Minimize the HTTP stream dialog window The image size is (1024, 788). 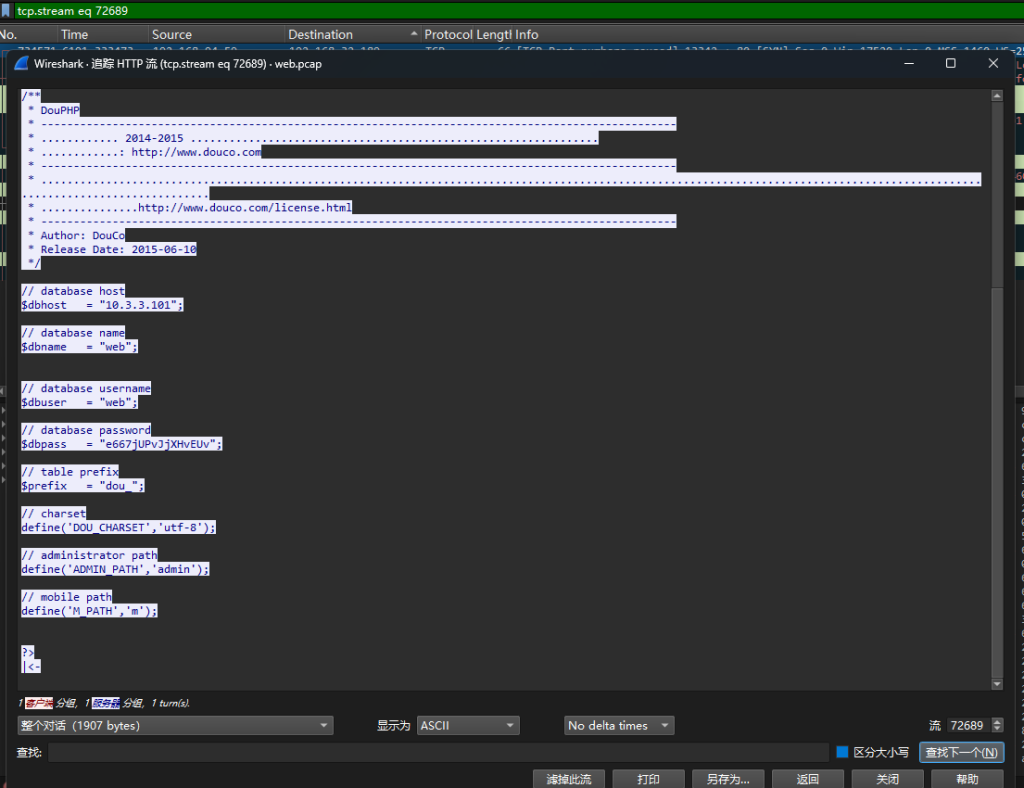click(908, 63)
